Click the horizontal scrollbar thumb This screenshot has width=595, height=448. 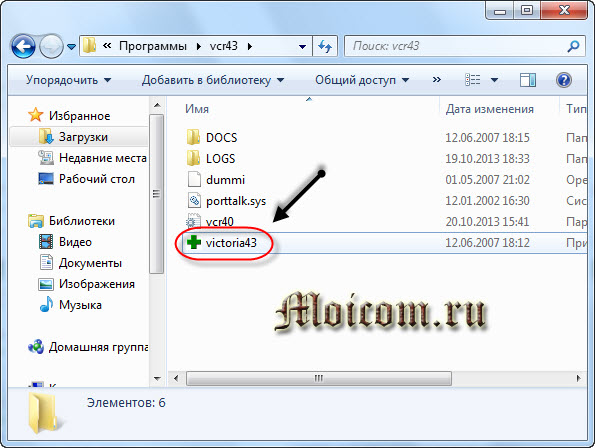319,378
